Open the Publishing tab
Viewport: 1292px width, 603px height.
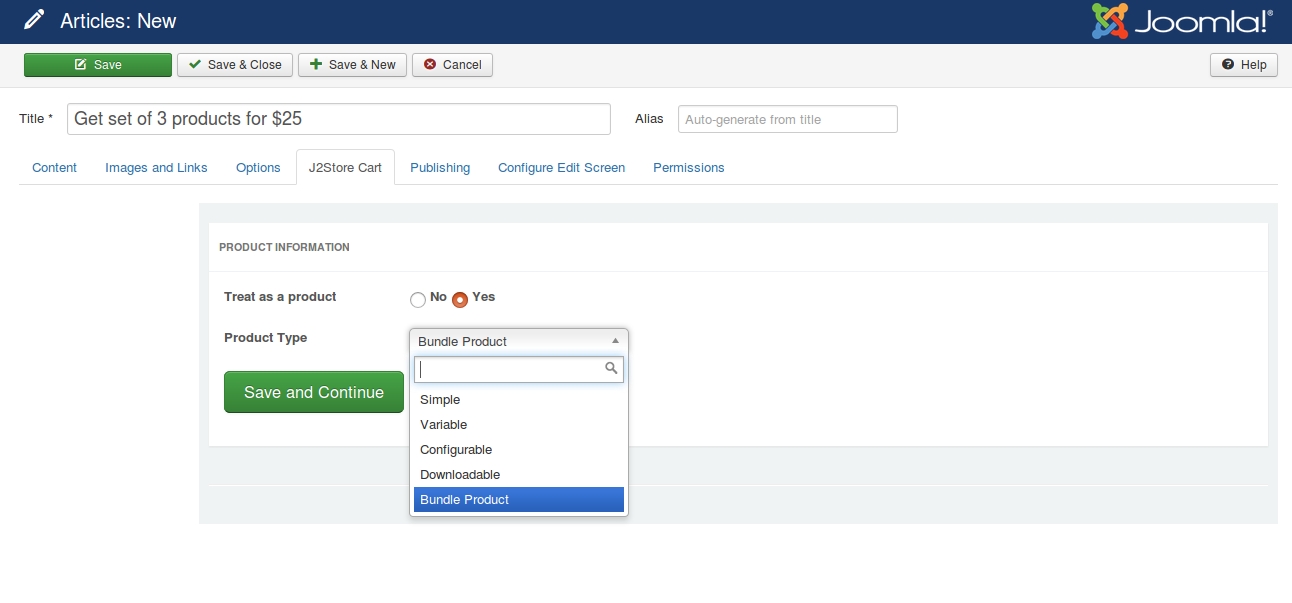(440, 168)
